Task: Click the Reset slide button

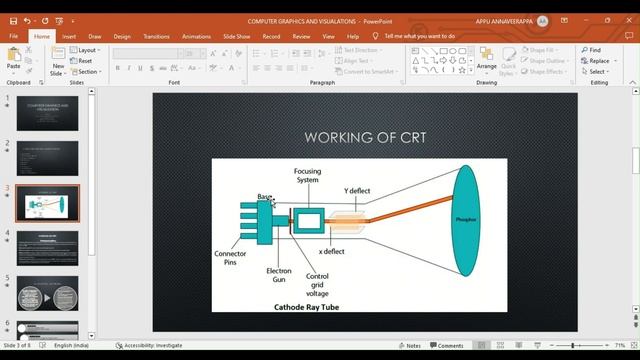Action: 81,61
